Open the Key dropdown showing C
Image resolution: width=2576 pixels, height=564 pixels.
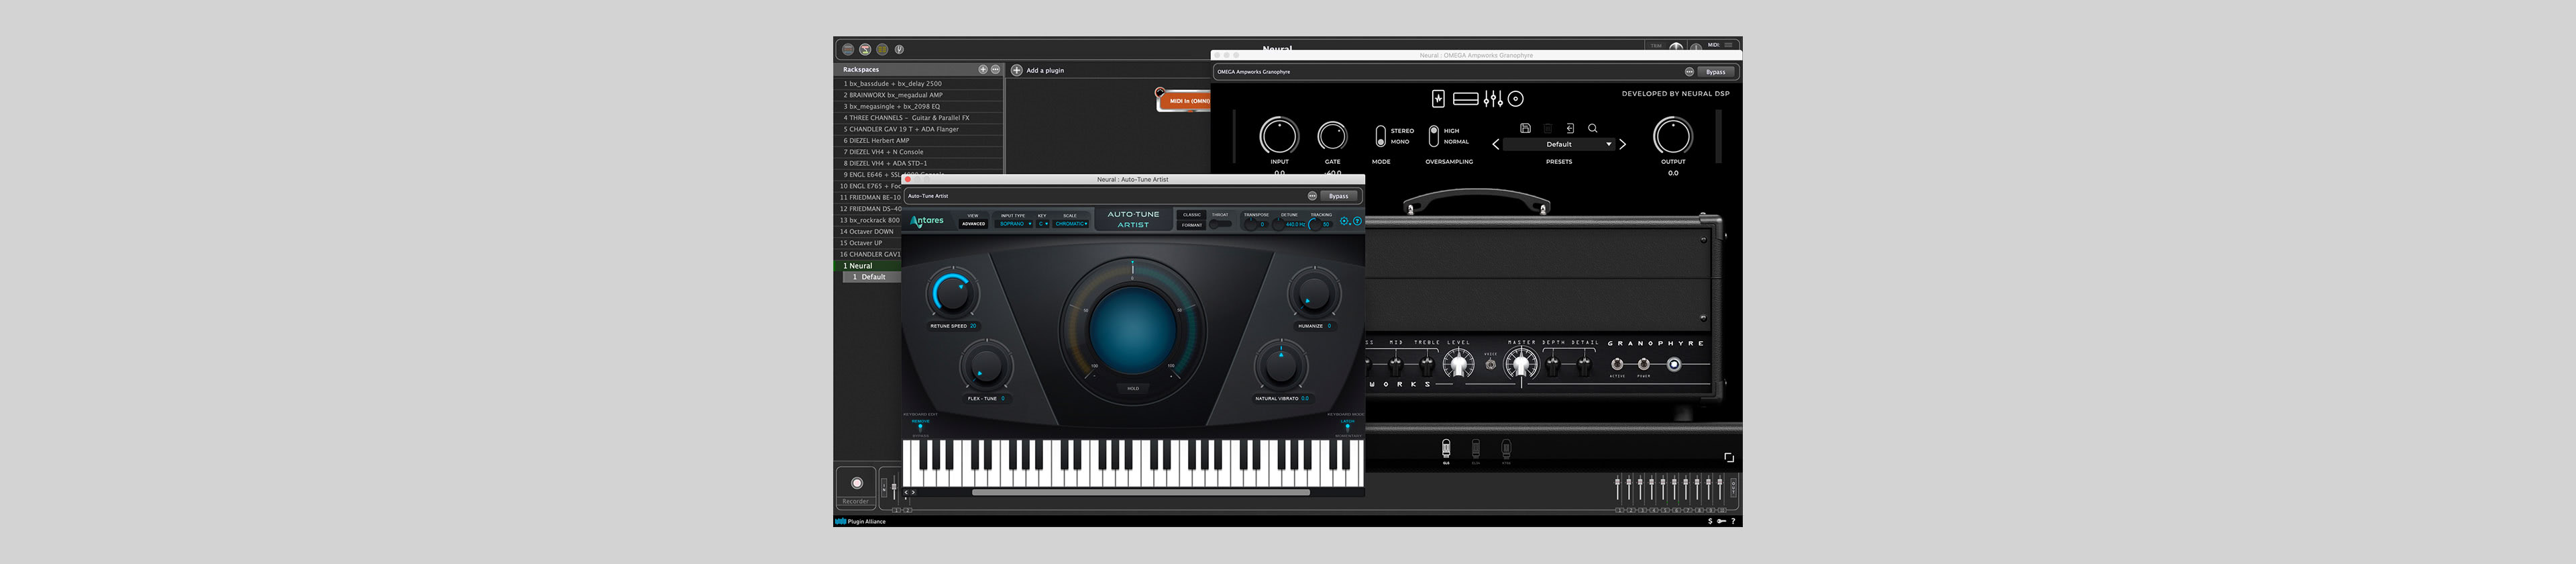(x=1042, y=224)
